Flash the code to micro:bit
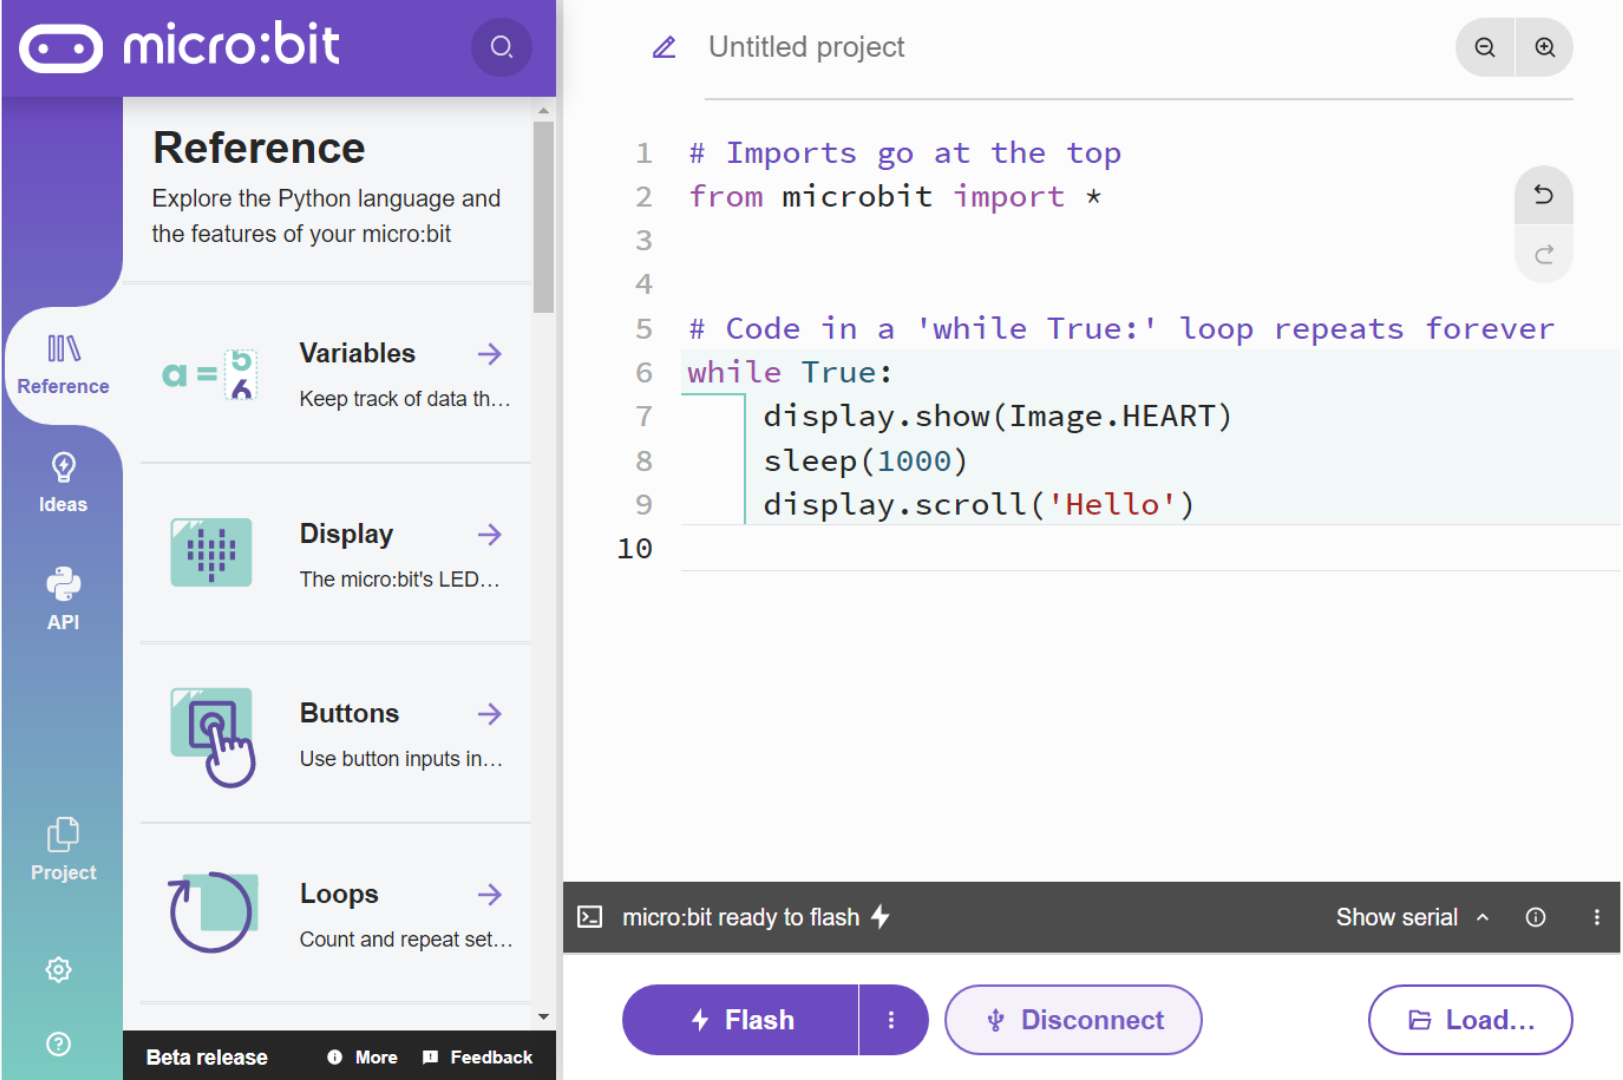This screenshot has height=1080, width=1623. 740,1020
